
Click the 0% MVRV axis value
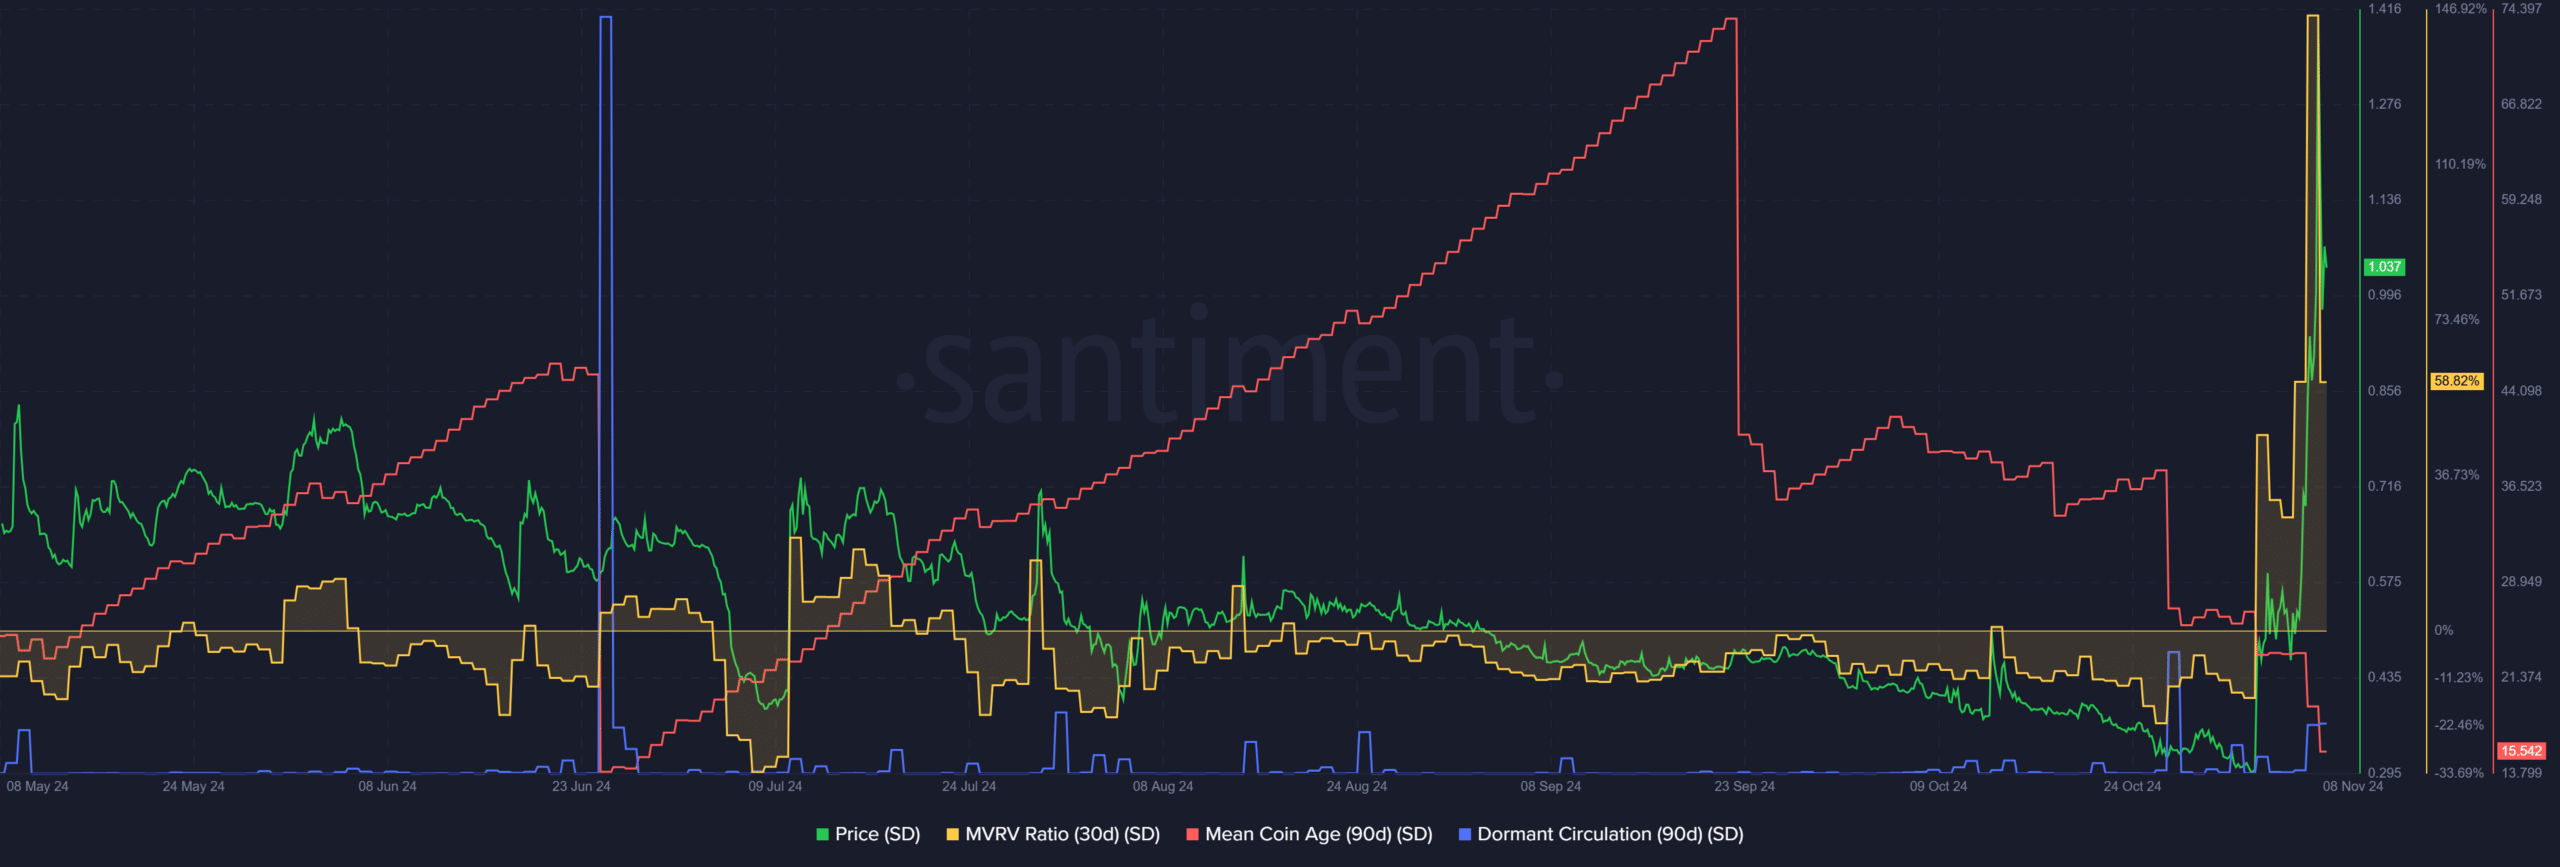click(x=2444, y=631)
